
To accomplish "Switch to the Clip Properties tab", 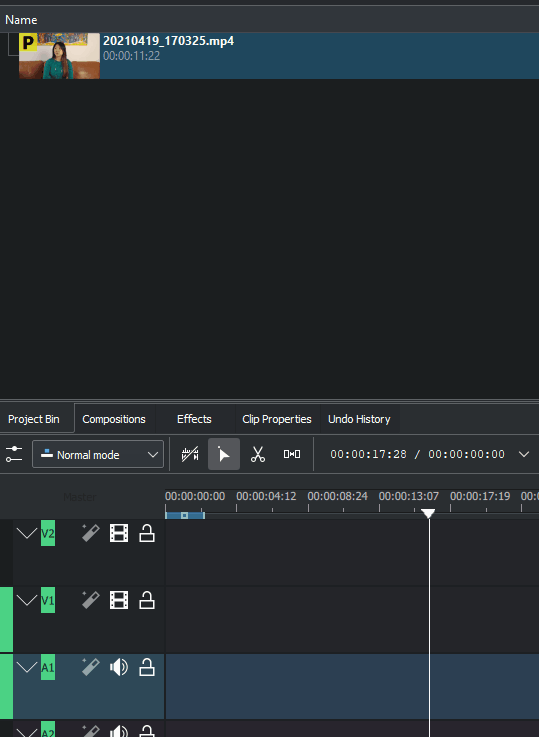I will click(x=277, y=419).
